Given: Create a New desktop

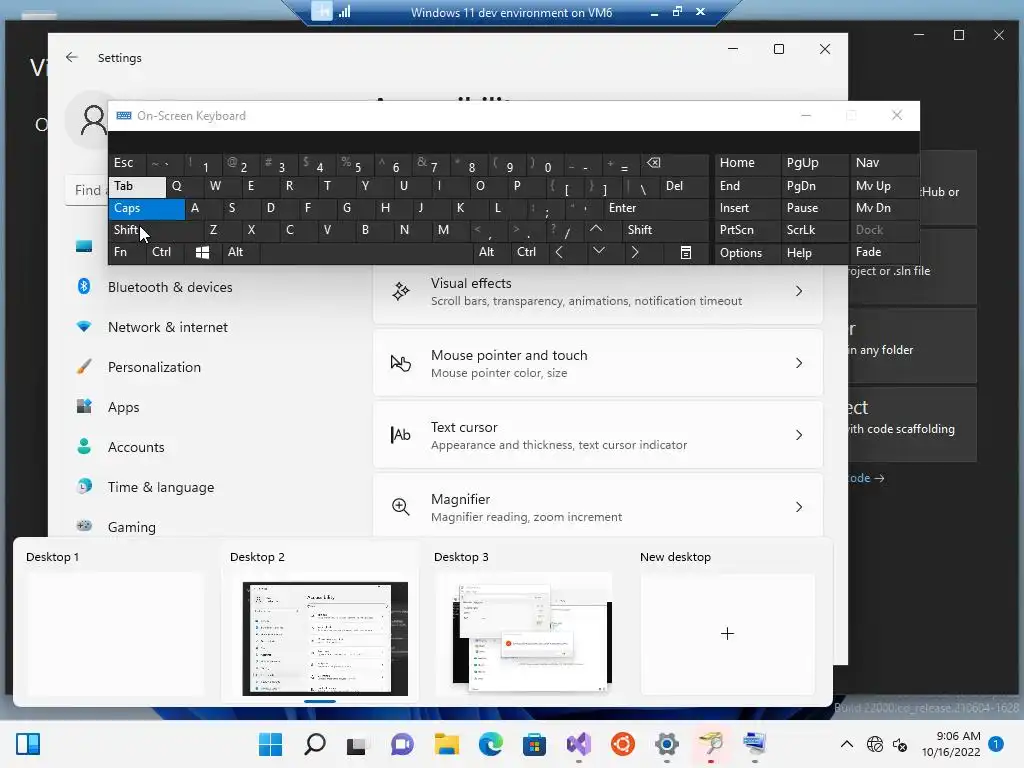Looking at the screenshot, I should pyautogui.click(x=728, y=633).
